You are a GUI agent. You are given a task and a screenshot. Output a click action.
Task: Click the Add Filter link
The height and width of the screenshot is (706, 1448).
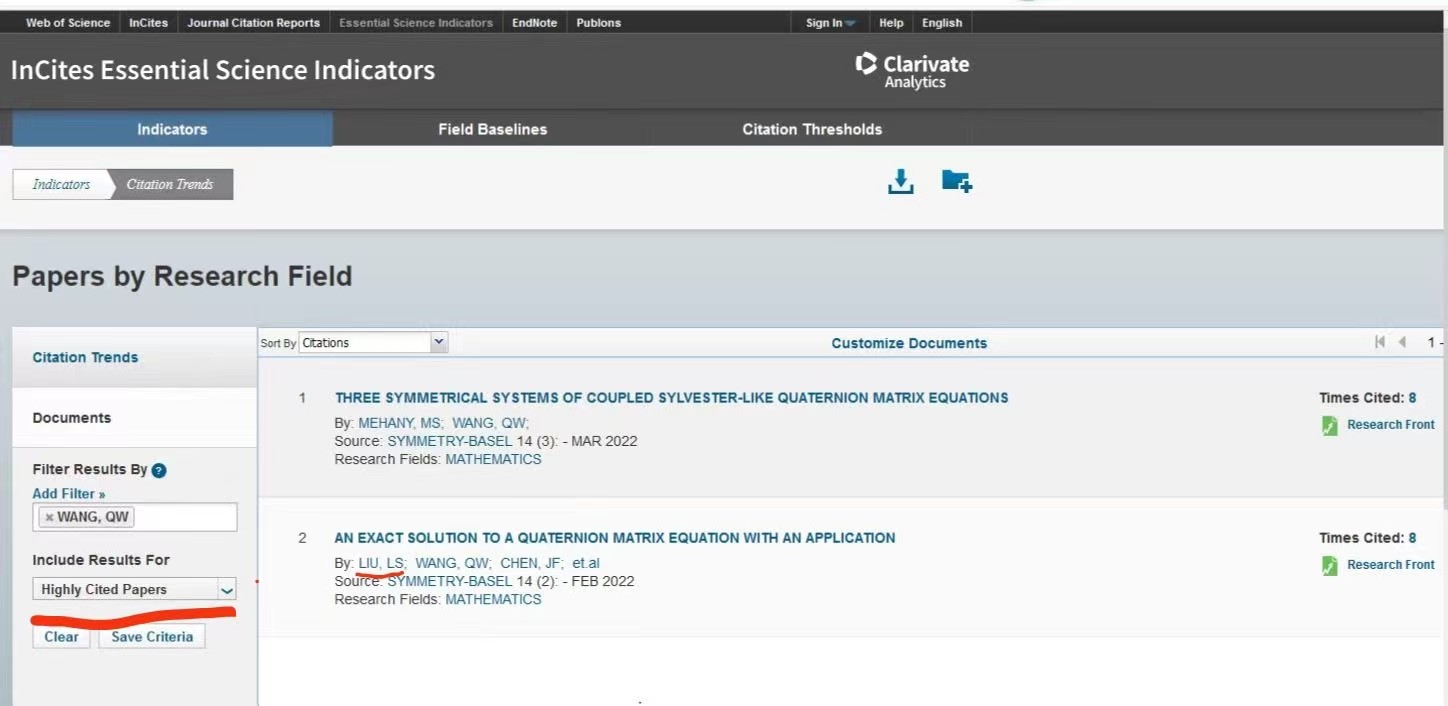68,494
